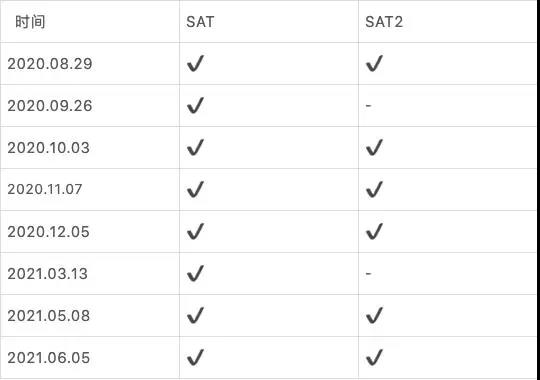The image size is (540, 380).
Task: Click the SAT2 checkmark for 2020.08.29
Action: [x=374, y=63]
